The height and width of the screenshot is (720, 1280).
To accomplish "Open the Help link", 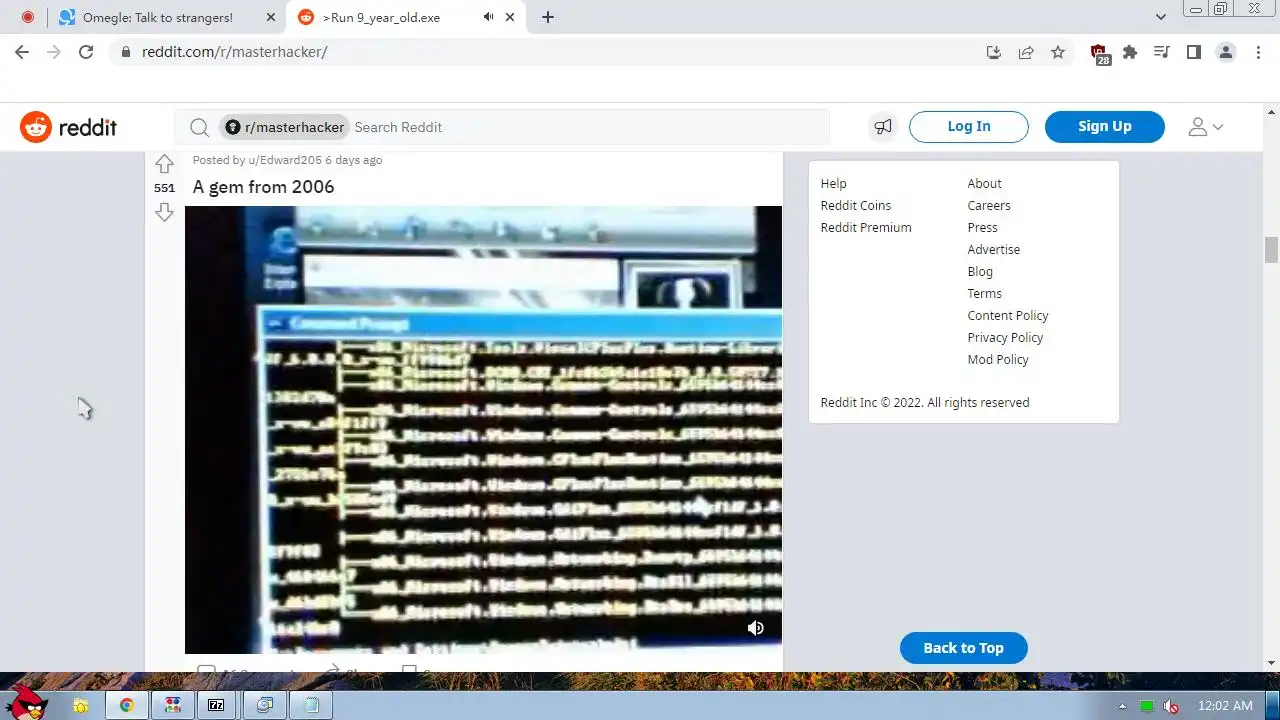I will 833,183.
